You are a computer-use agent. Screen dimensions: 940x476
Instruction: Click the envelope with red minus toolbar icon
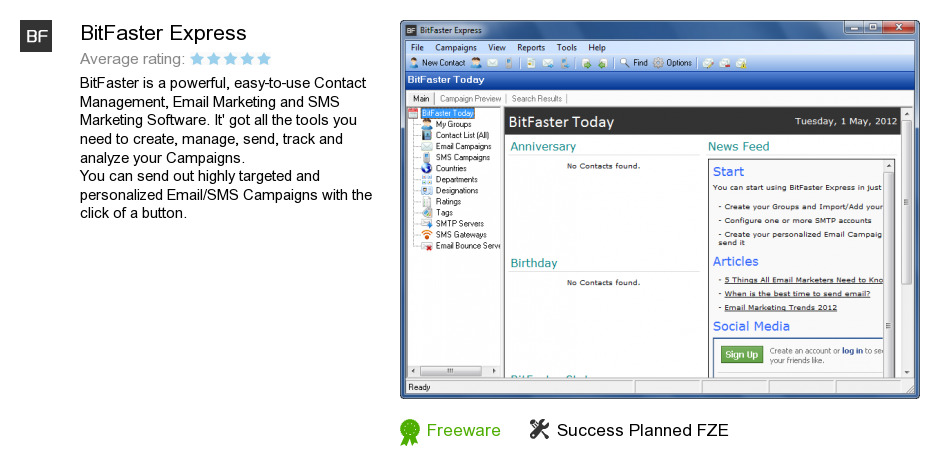point(725,62)
